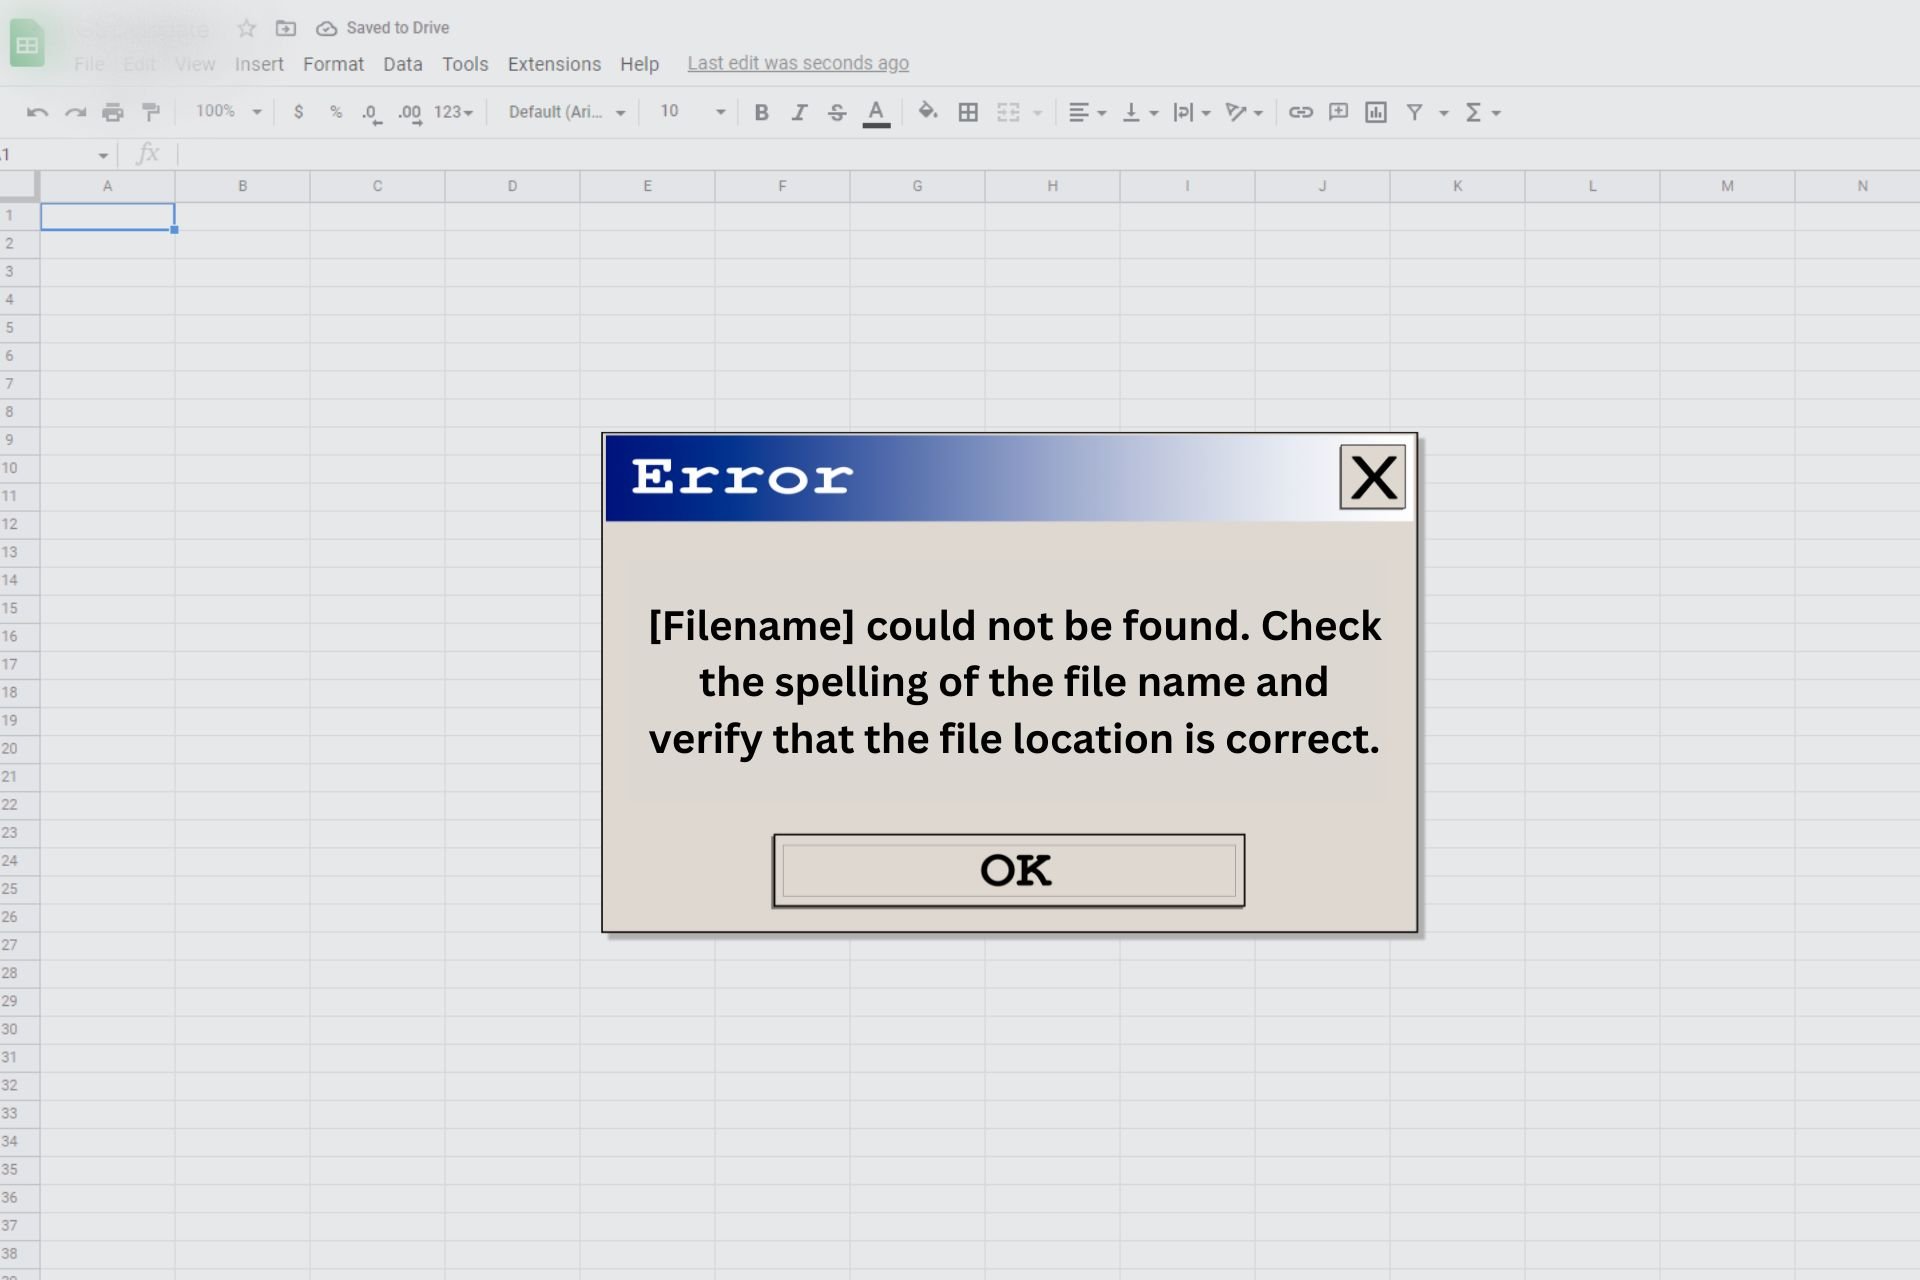The height and width of the screenshot is (1280, 1920).
Task: Open the Insert menu
Action: (x=259, y=64)
